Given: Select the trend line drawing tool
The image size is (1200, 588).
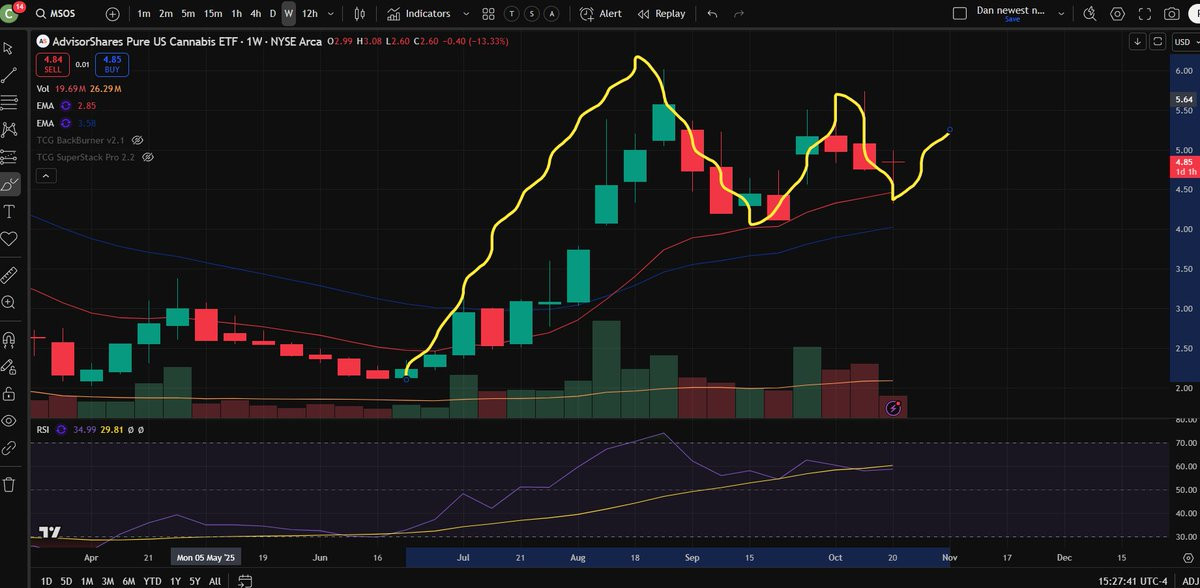Looking at the screenshot, I should [10, 75].
